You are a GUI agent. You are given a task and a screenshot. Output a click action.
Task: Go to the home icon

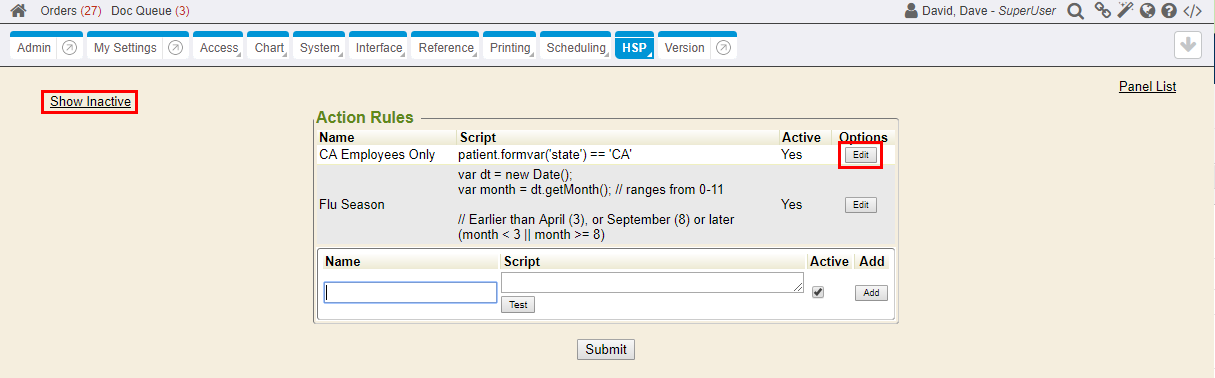[x=18, y=11]
